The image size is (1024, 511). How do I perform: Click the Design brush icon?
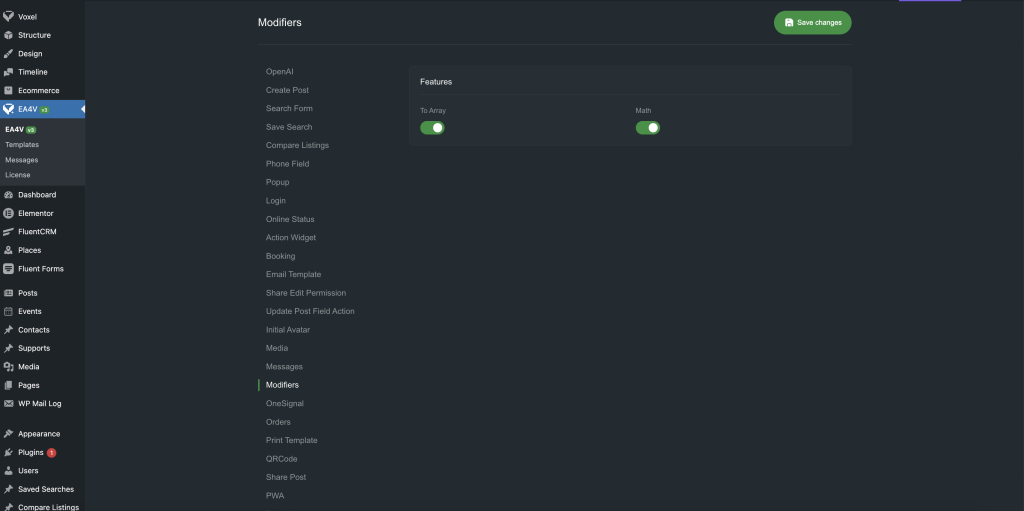click(x=9, y=54)
